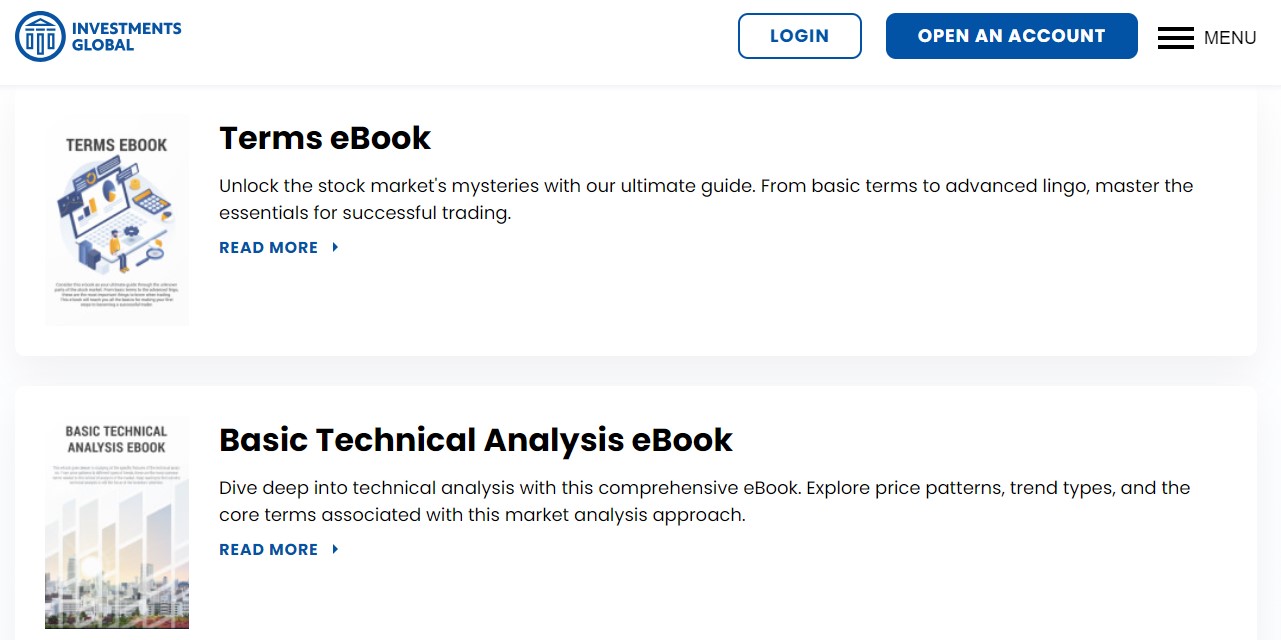Open the Terms eBook cover thumbnail
The height and width of the screenshot is (640, 1281).
pos(117,220)
